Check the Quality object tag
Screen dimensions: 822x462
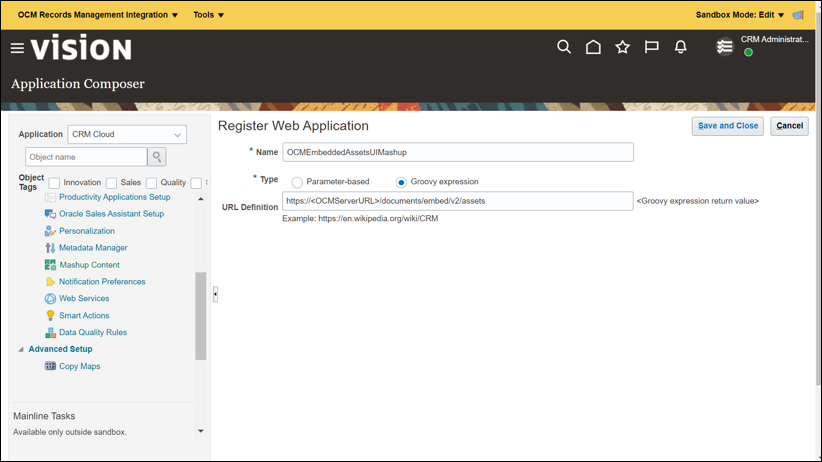[x=152, y=183]
